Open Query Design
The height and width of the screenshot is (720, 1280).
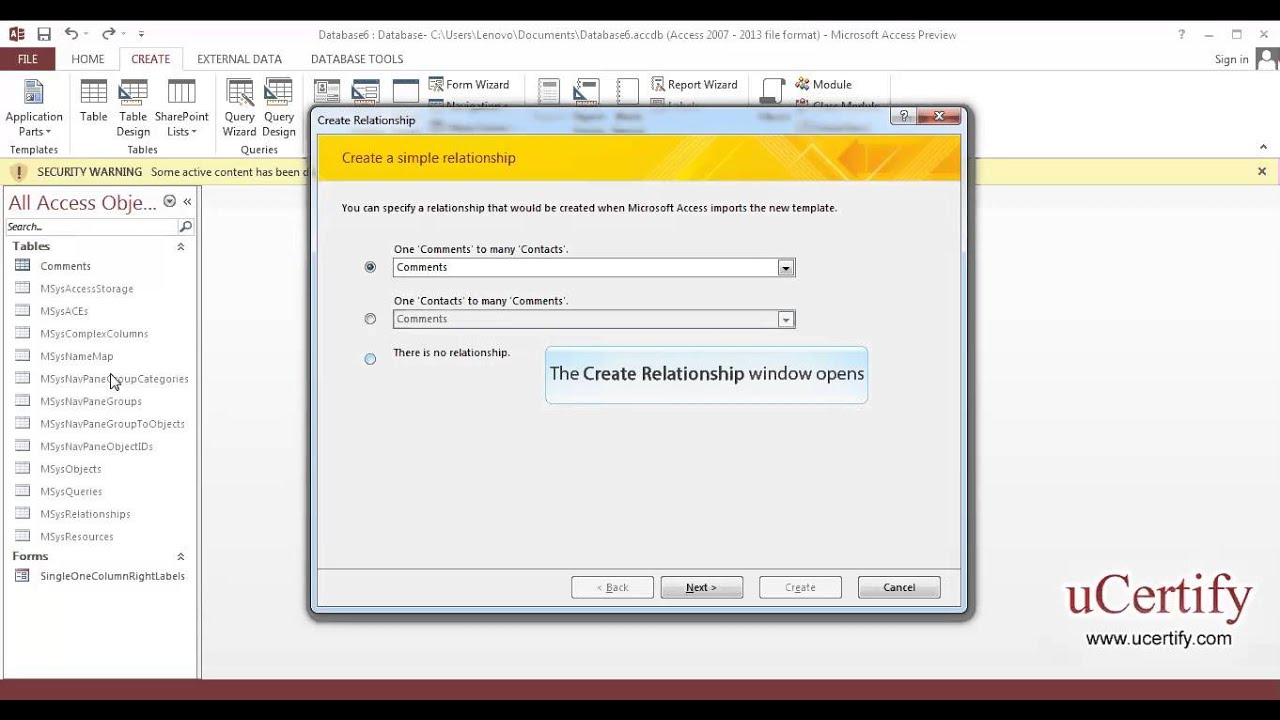point(279,108)
